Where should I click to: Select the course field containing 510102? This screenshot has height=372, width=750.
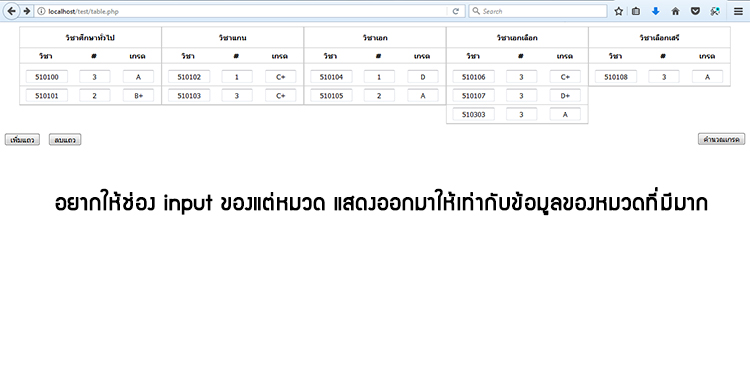point(189,77)
